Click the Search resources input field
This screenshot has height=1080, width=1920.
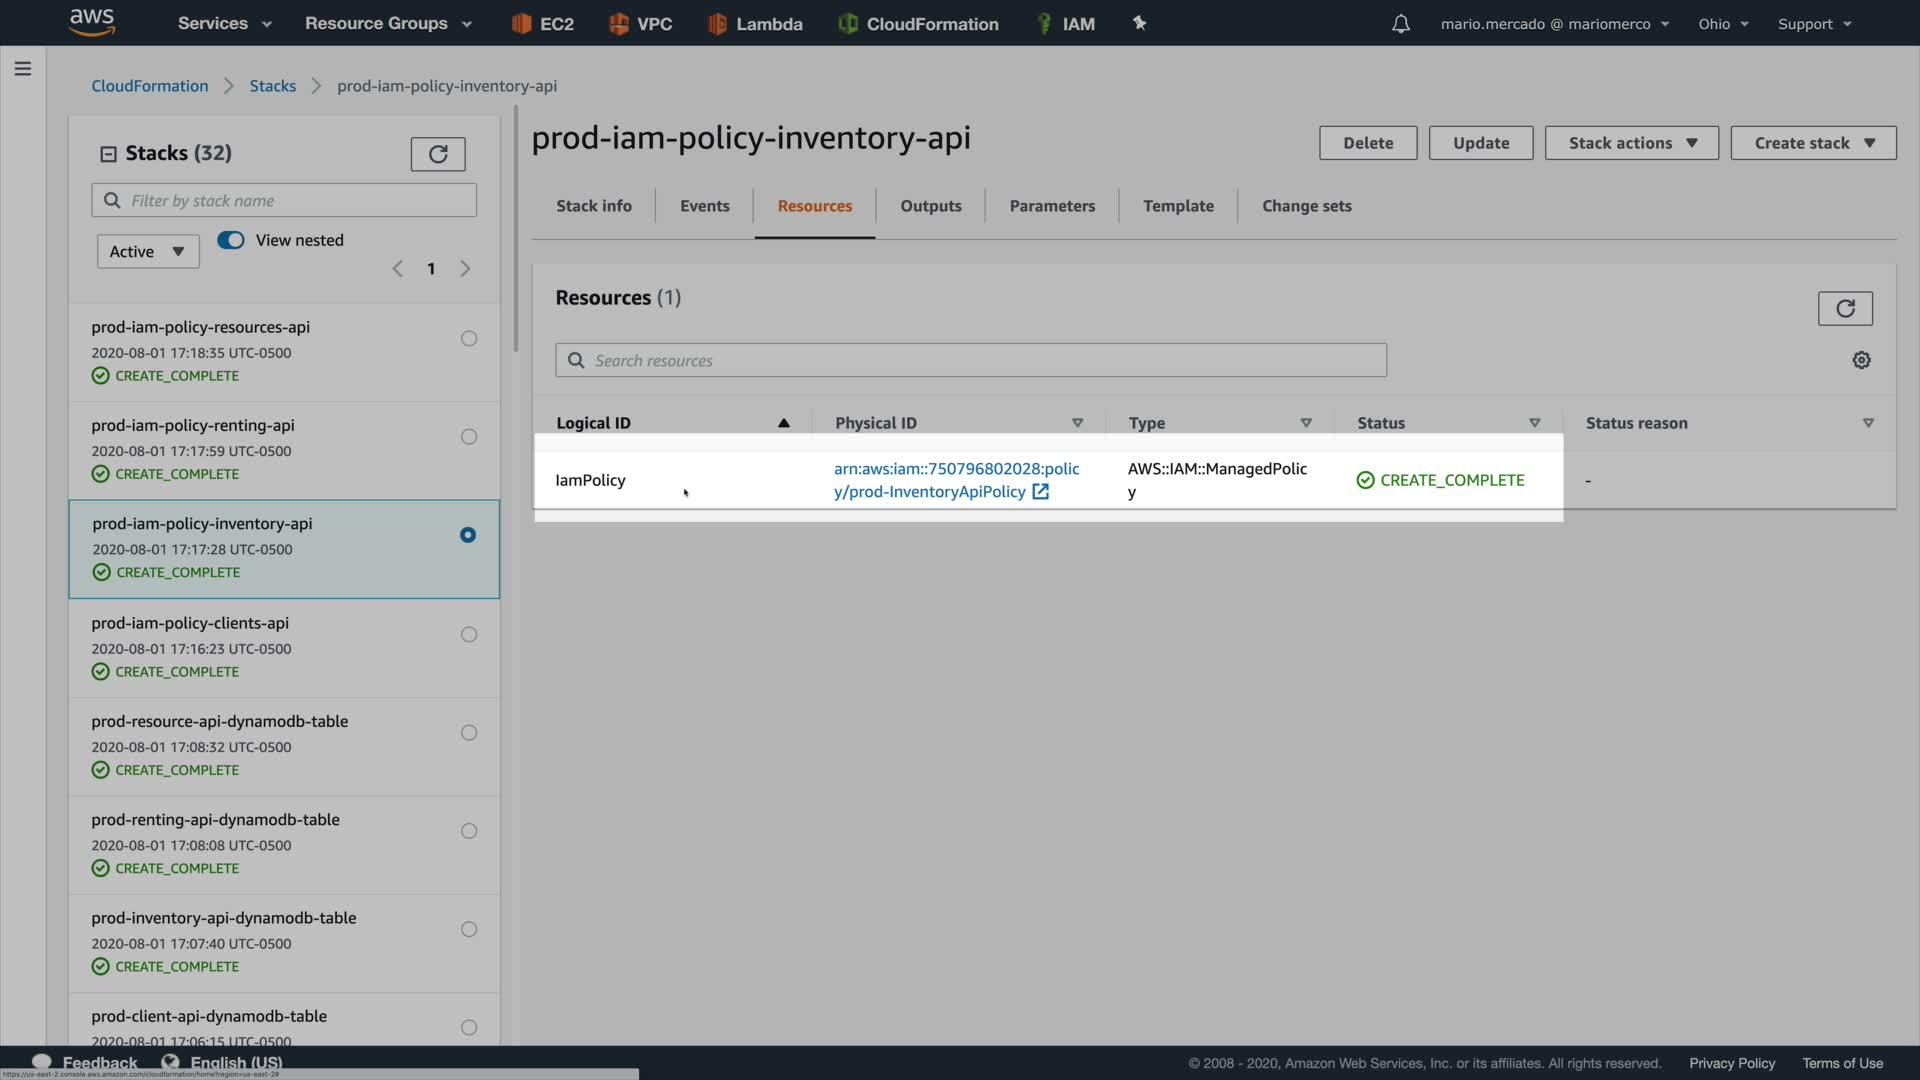(970, 360)
